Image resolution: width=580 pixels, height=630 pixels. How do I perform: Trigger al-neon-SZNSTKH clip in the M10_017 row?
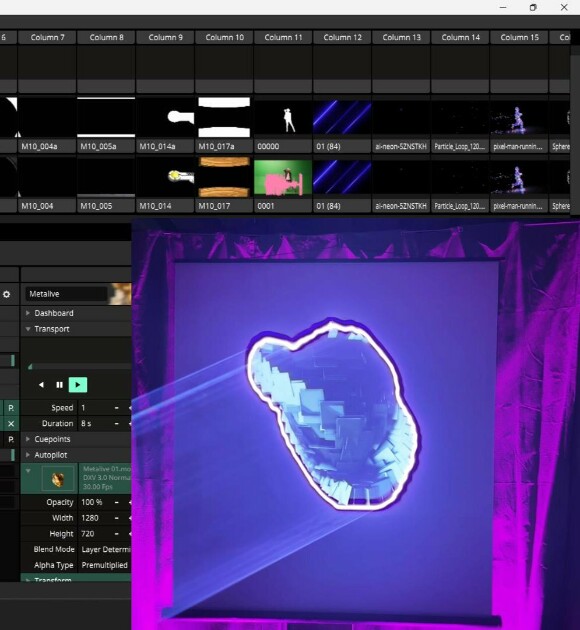[x=401, y=177]
